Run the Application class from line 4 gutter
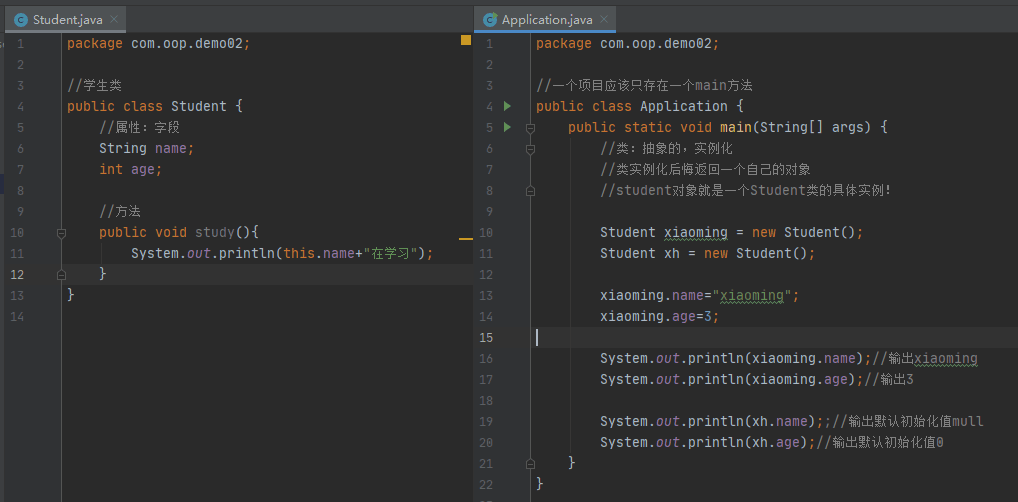This screenshot has height=502, width=1018. coord(507,106)
